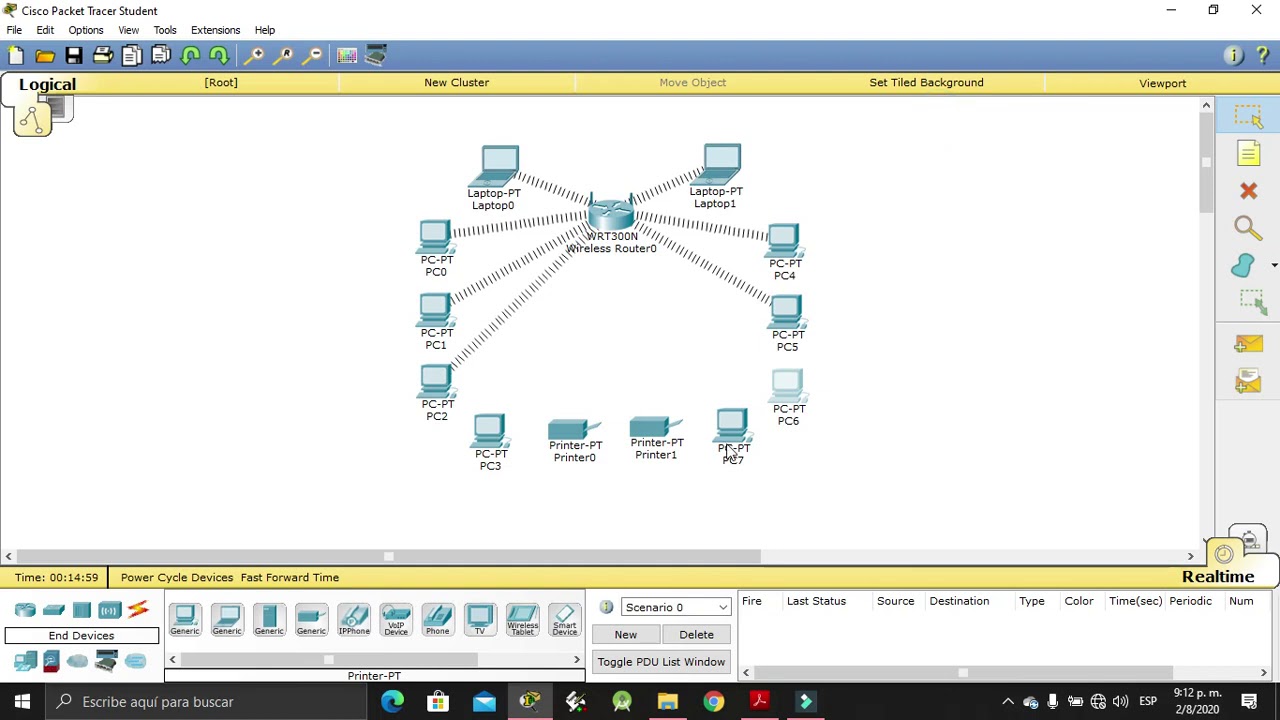Viewport: 1280px width, 720px height.
Task: Select WRT300N Wireless Router0 on canvas
Action: click(x=611, y=214)
